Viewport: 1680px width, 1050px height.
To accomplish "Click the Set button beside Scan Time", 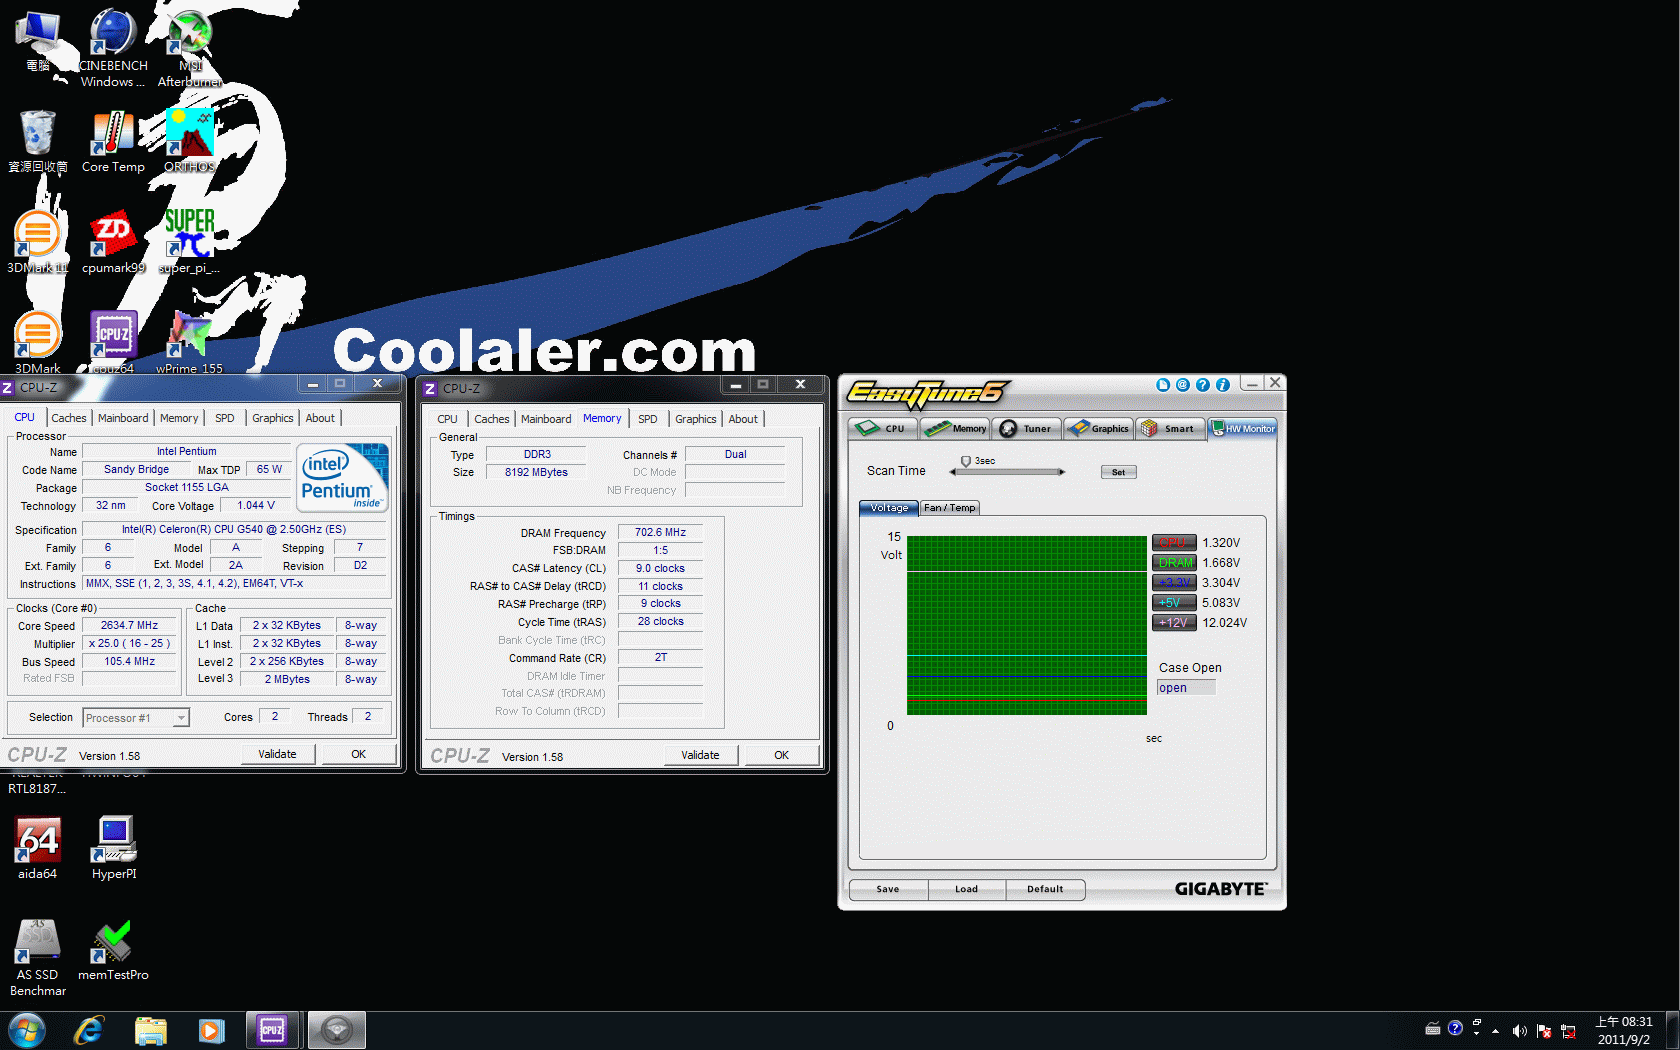I will 1119,472.
